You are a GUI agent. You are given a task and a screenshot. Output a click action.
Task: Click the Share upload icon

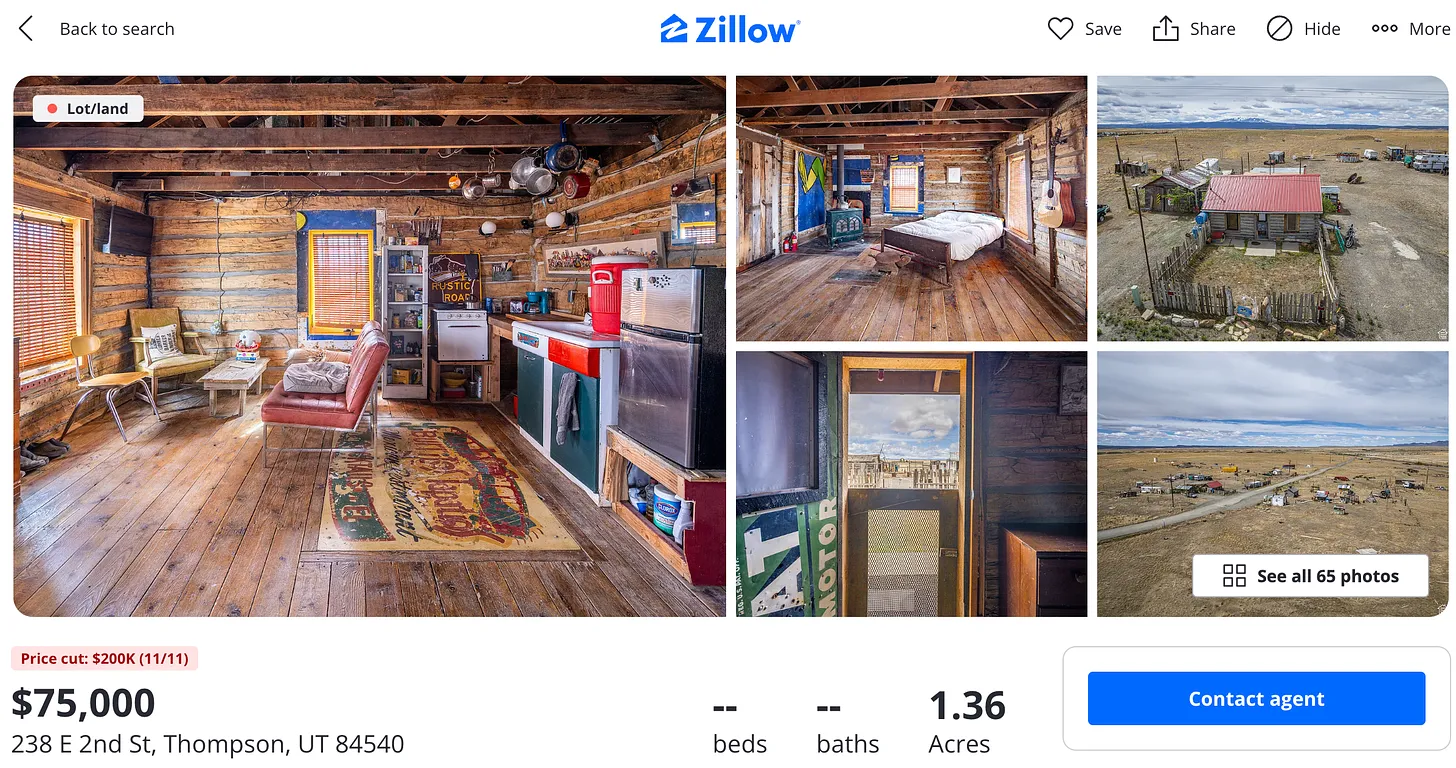pos(1165,28)
